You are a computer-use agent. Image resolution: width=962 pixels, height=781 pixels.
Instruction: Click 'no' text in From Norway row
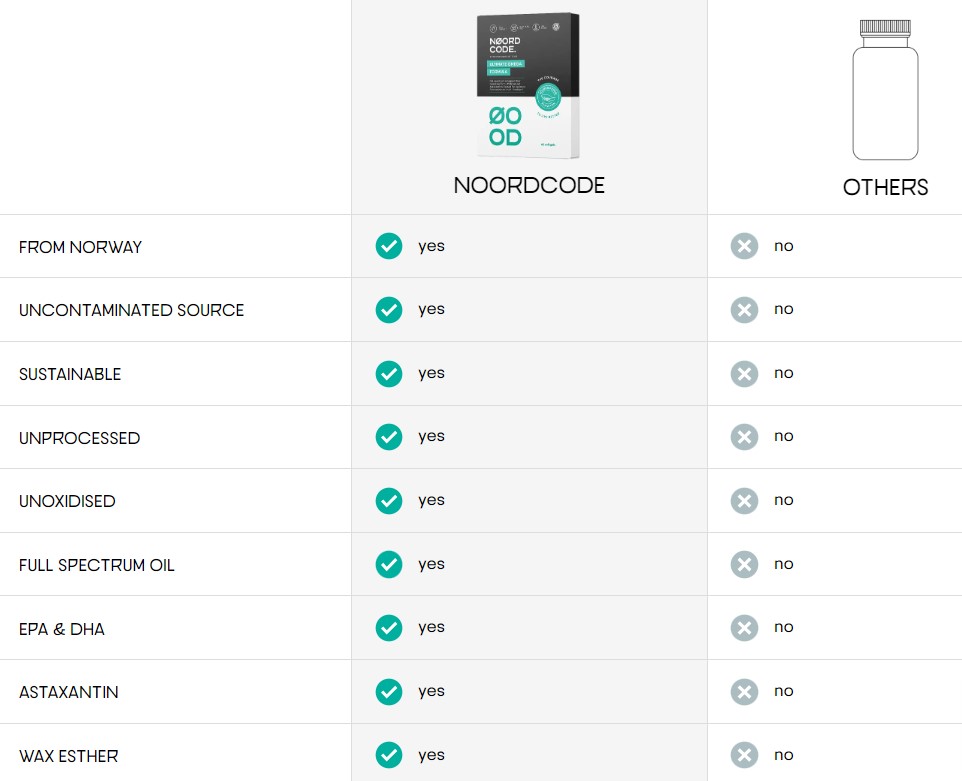[783, 246]
